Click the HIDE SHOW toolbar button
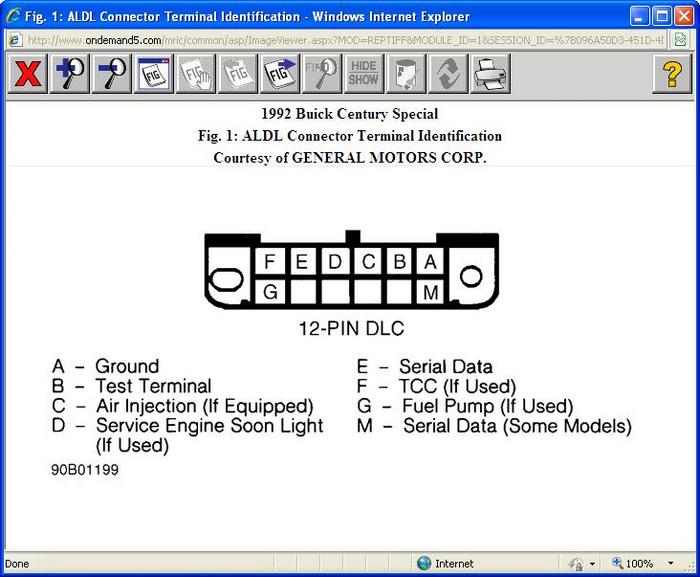Image resolution: width=700 pixels, height=577 pixels. tap(363, 74)
